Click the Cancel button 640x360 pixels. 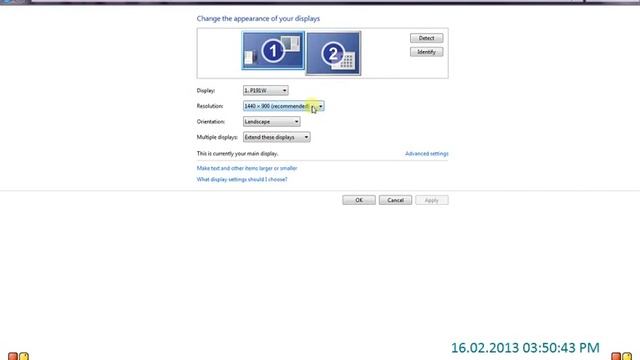pos(395,200)
